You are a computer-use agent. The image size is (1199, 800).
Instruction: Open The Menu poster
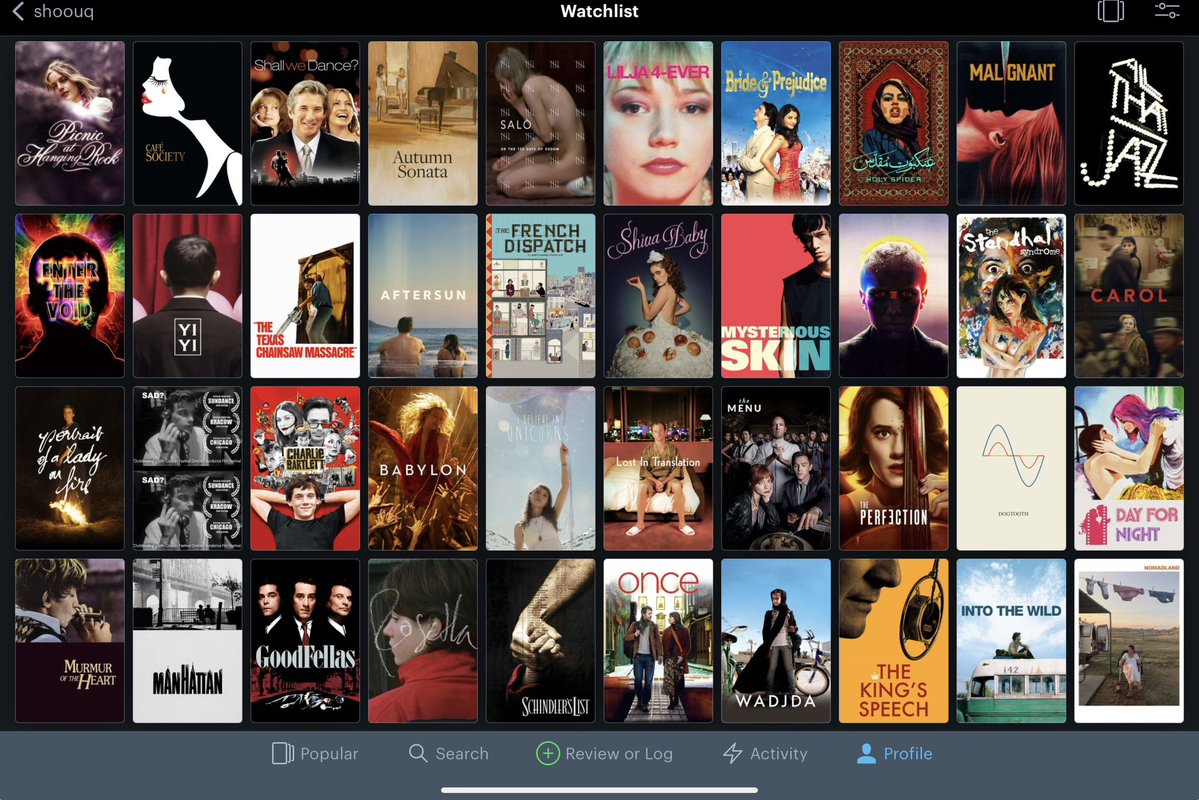point(776,468)
